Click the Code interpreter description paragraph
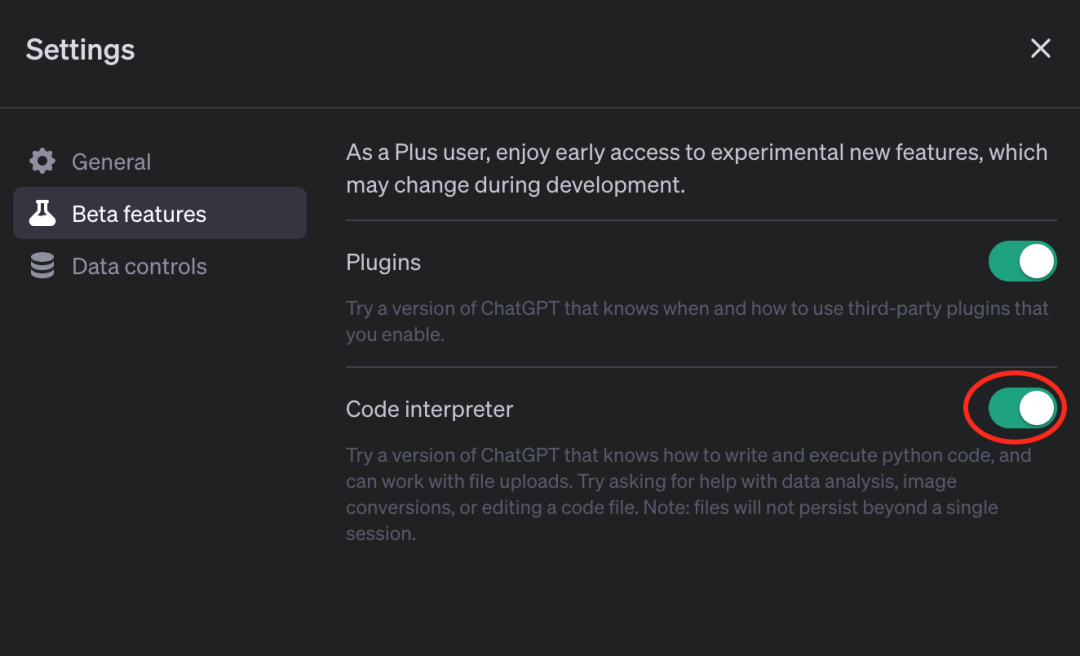Image resolution: width=1080 pixels, height=656 pixels. tap(688, 481)
